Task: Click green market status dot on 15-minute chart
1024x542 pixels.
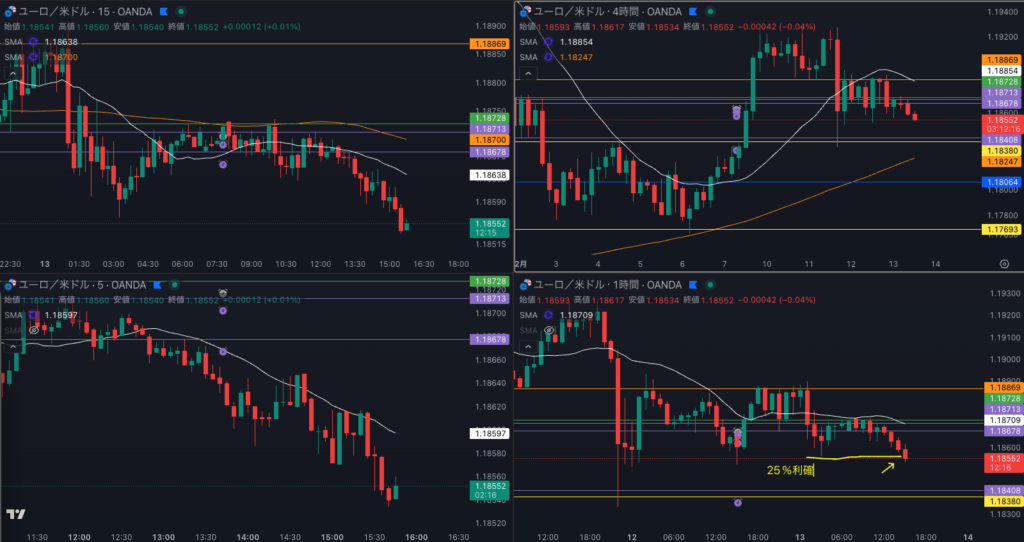Action: [x=180, y=11]
